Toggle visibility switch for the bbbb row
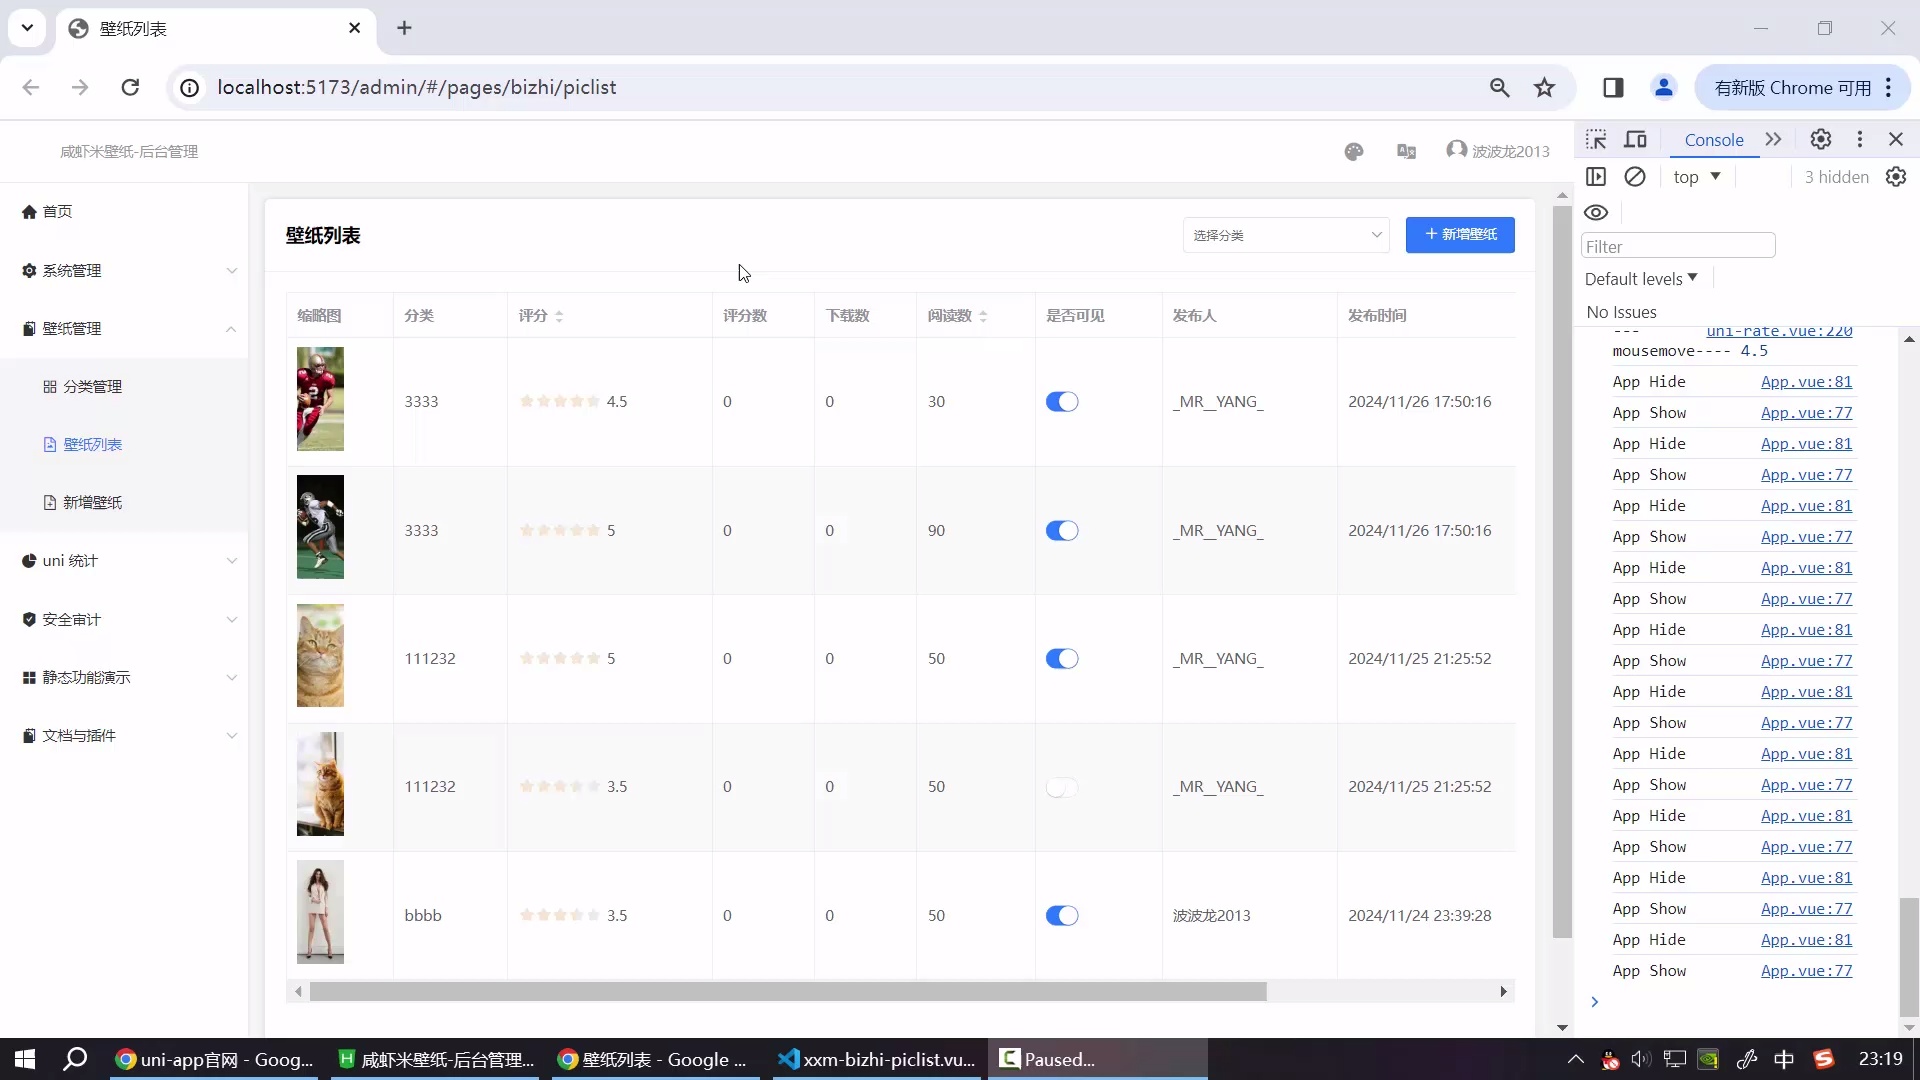 tap(1062, 916)
